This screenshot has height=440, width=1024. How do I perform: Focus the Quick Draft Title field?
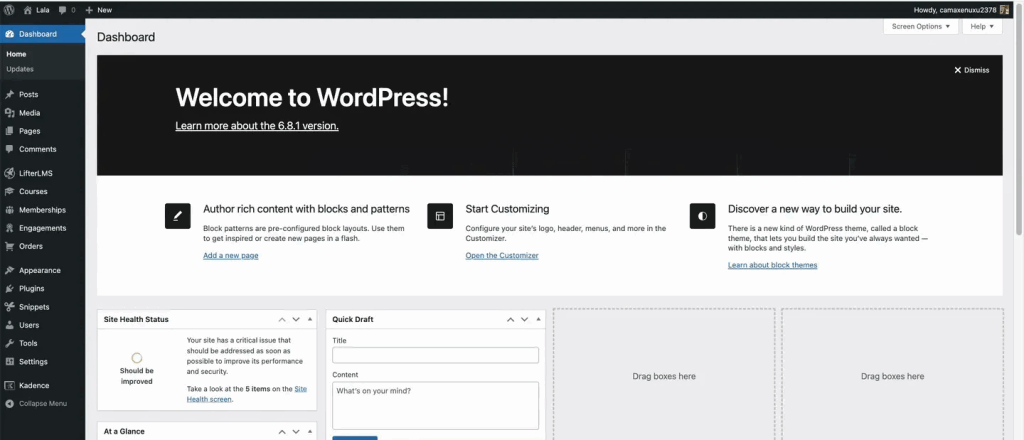click(x=436, y=355)
